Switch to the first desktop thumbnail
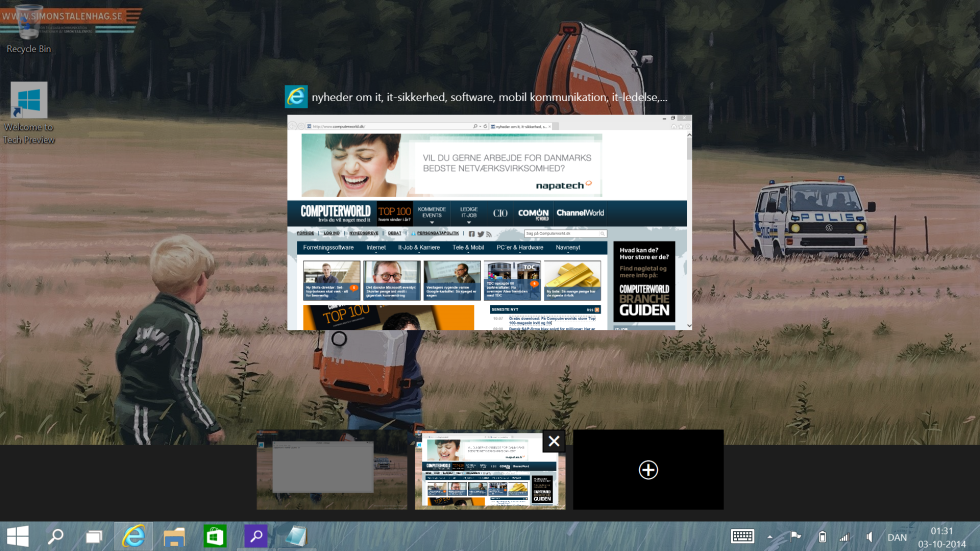980x551 pixels. (332, 470)
